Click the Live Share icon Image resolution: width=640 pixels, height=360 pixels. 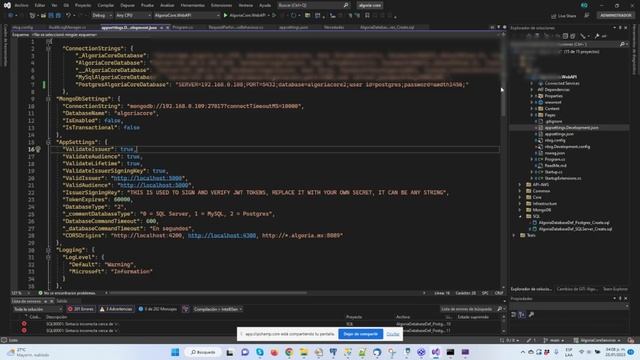pyautogui.click(x=553, y=16)
